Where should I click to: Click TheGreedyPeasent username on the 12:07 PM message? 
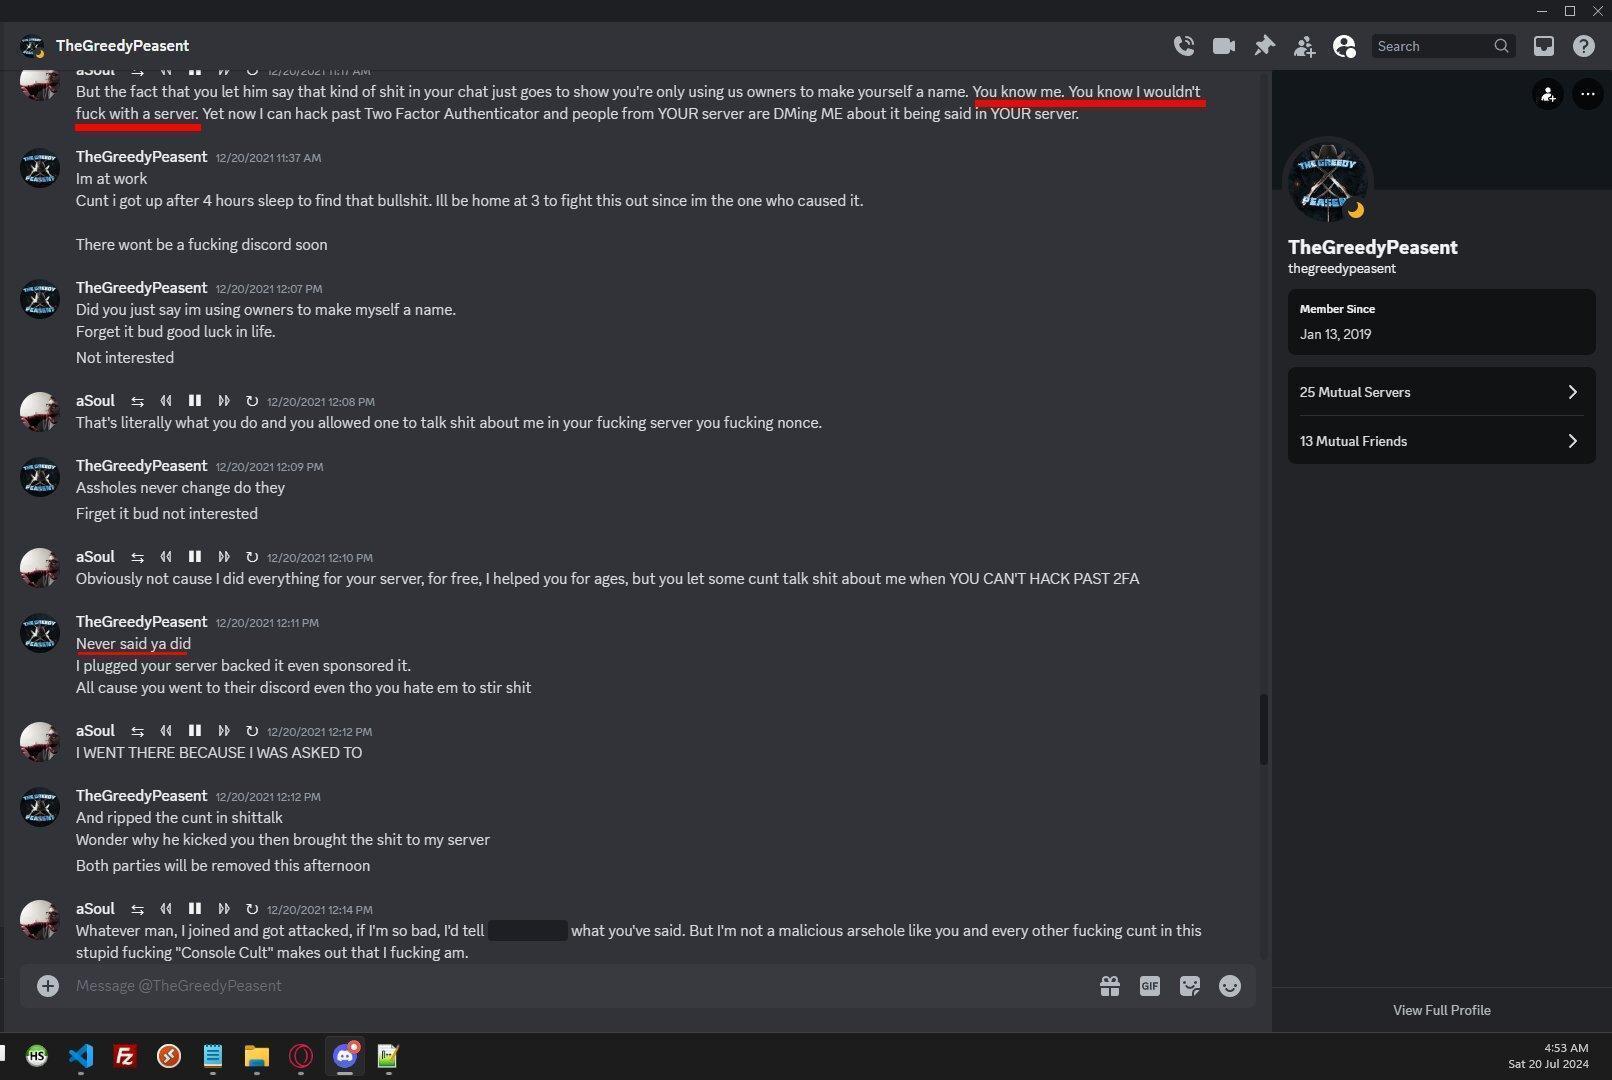pos(142,288)
